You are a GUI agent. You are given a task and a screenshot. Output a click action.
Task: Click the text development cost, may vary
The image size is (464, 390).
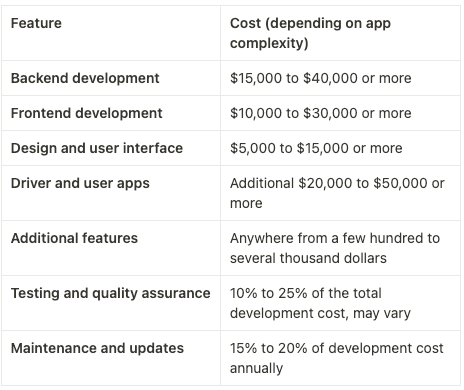(320, 313)
